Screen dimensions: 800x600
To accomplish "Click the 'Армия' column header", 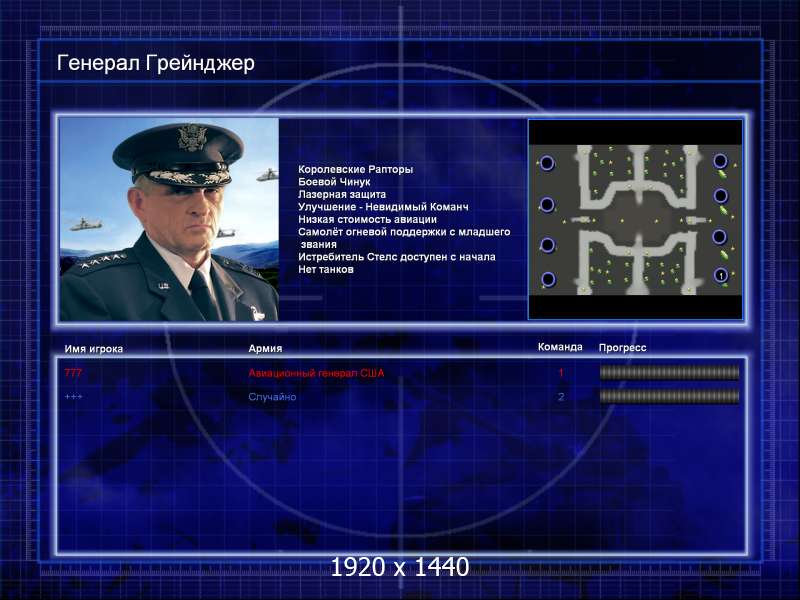I will tap(265, 348).
